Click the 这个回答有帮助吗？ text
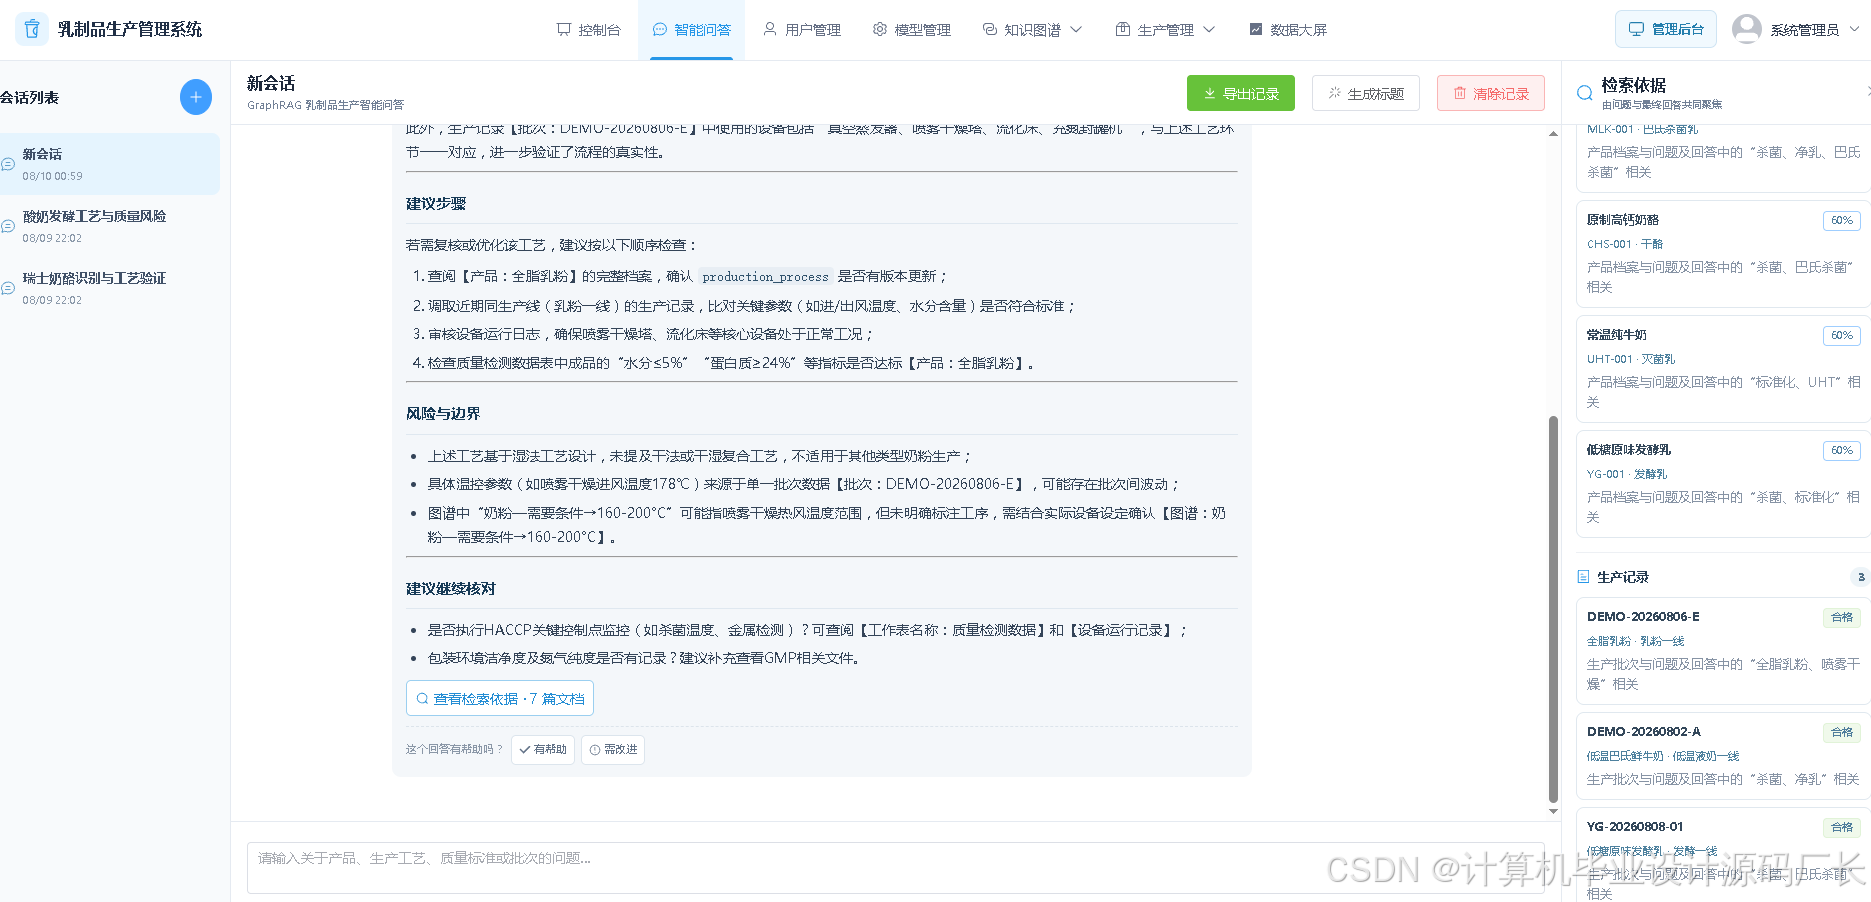Image resolution: width=1871 pixels, height=902 pixels. [455, 749]
